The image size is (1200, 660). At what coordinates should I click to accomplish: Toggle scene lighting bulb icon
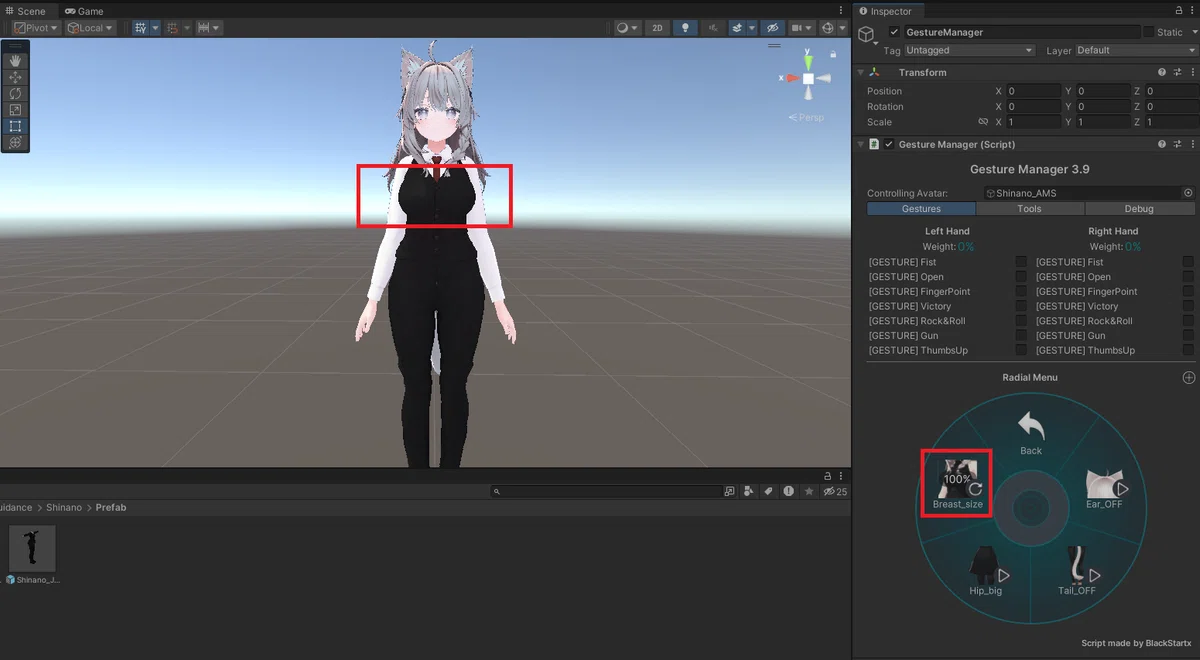click(685, 28)
